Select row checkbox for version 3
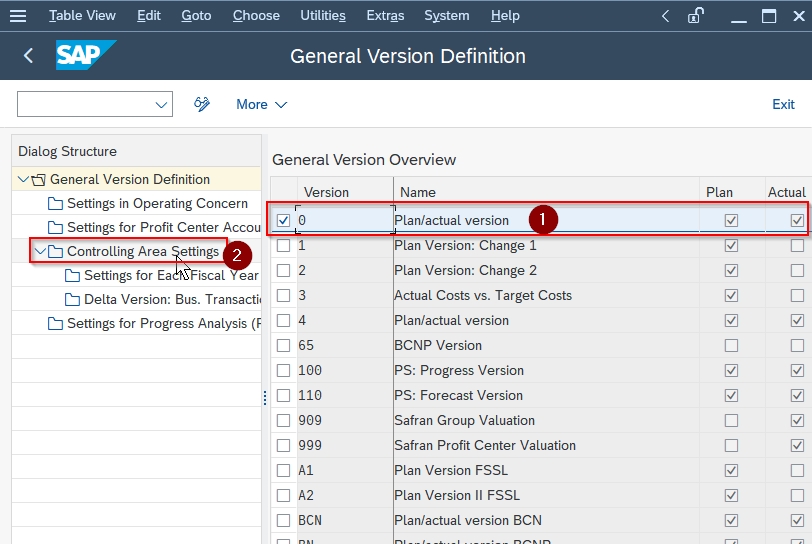Screen dimensions: 812x544 click(x=283, y=295)
